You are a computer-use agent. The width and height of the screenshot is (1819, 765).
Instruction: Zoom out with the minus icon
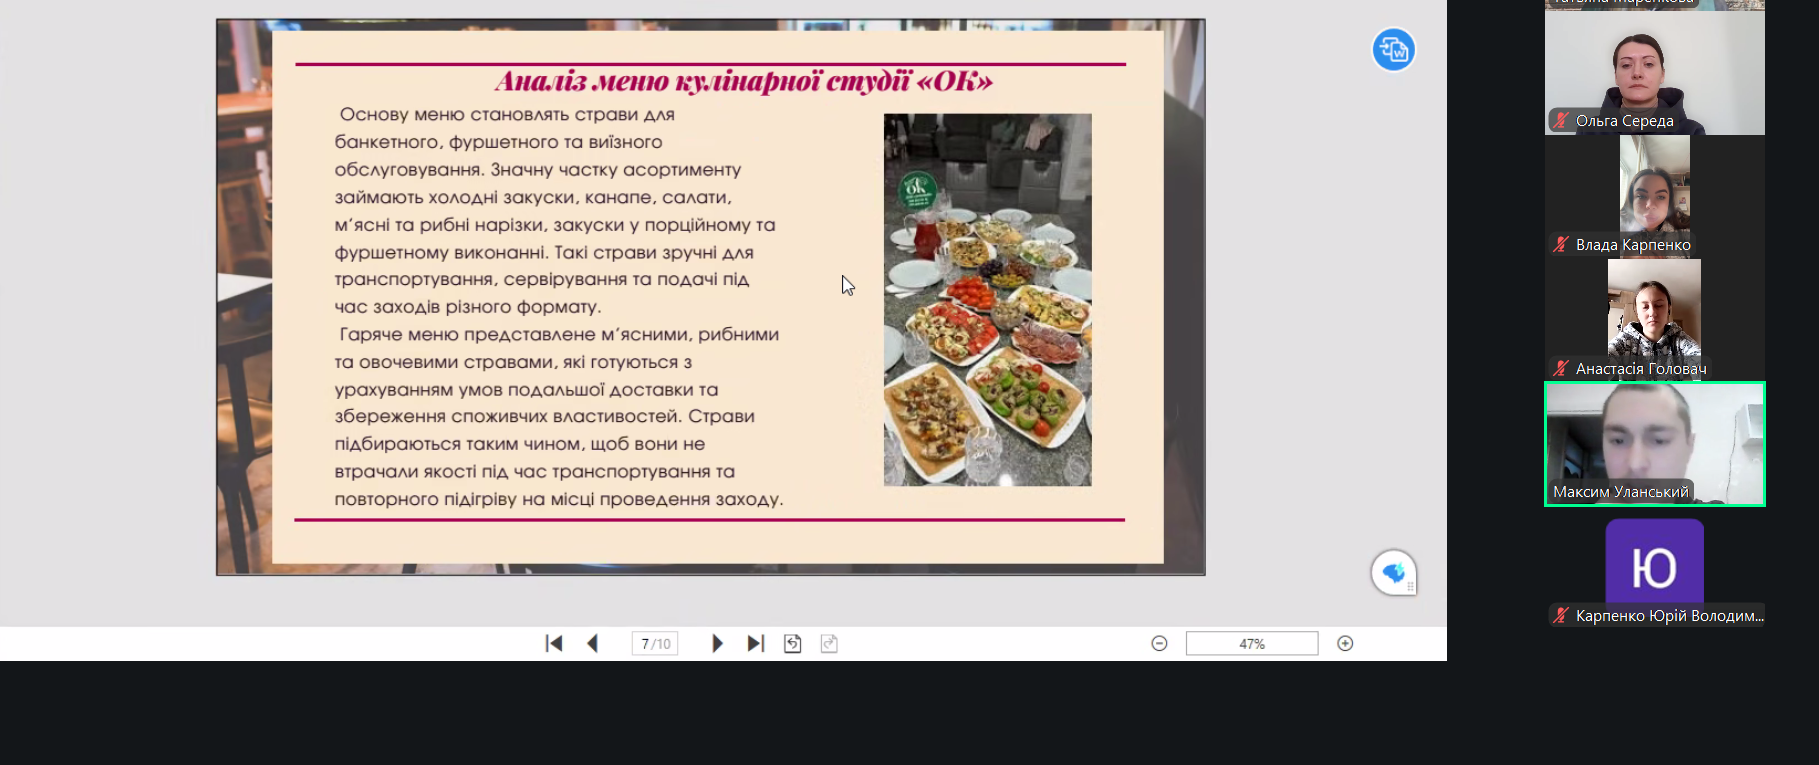[1159, 644]
